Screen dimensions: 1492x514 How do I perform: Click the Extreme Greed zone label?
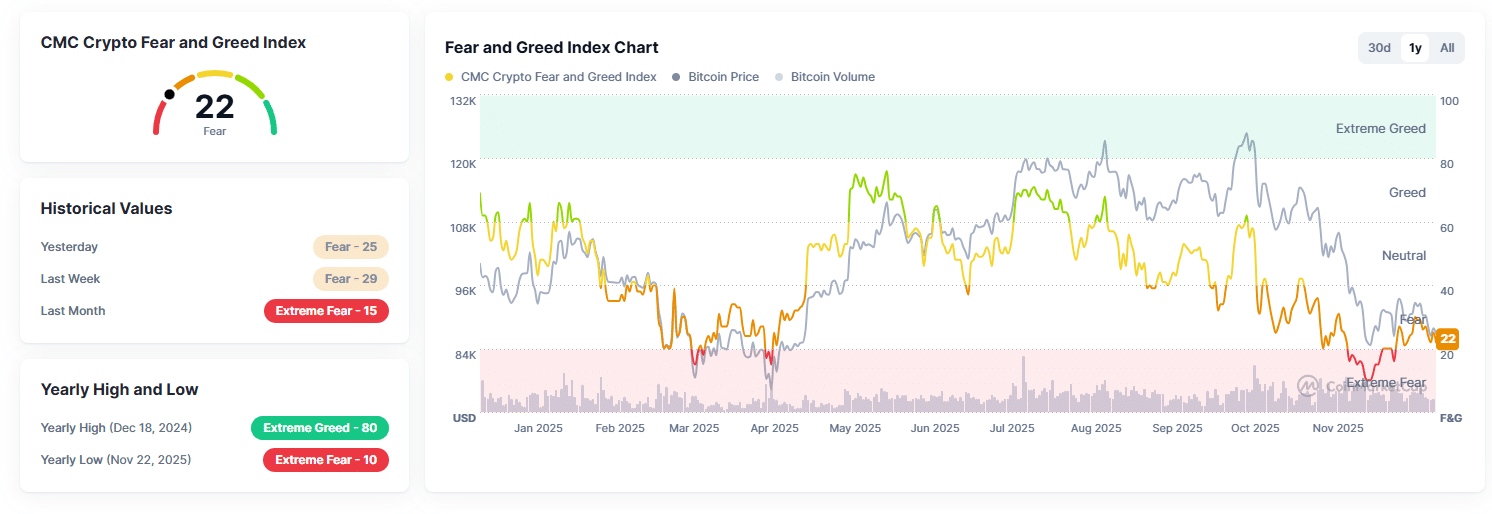point(1380,129)
